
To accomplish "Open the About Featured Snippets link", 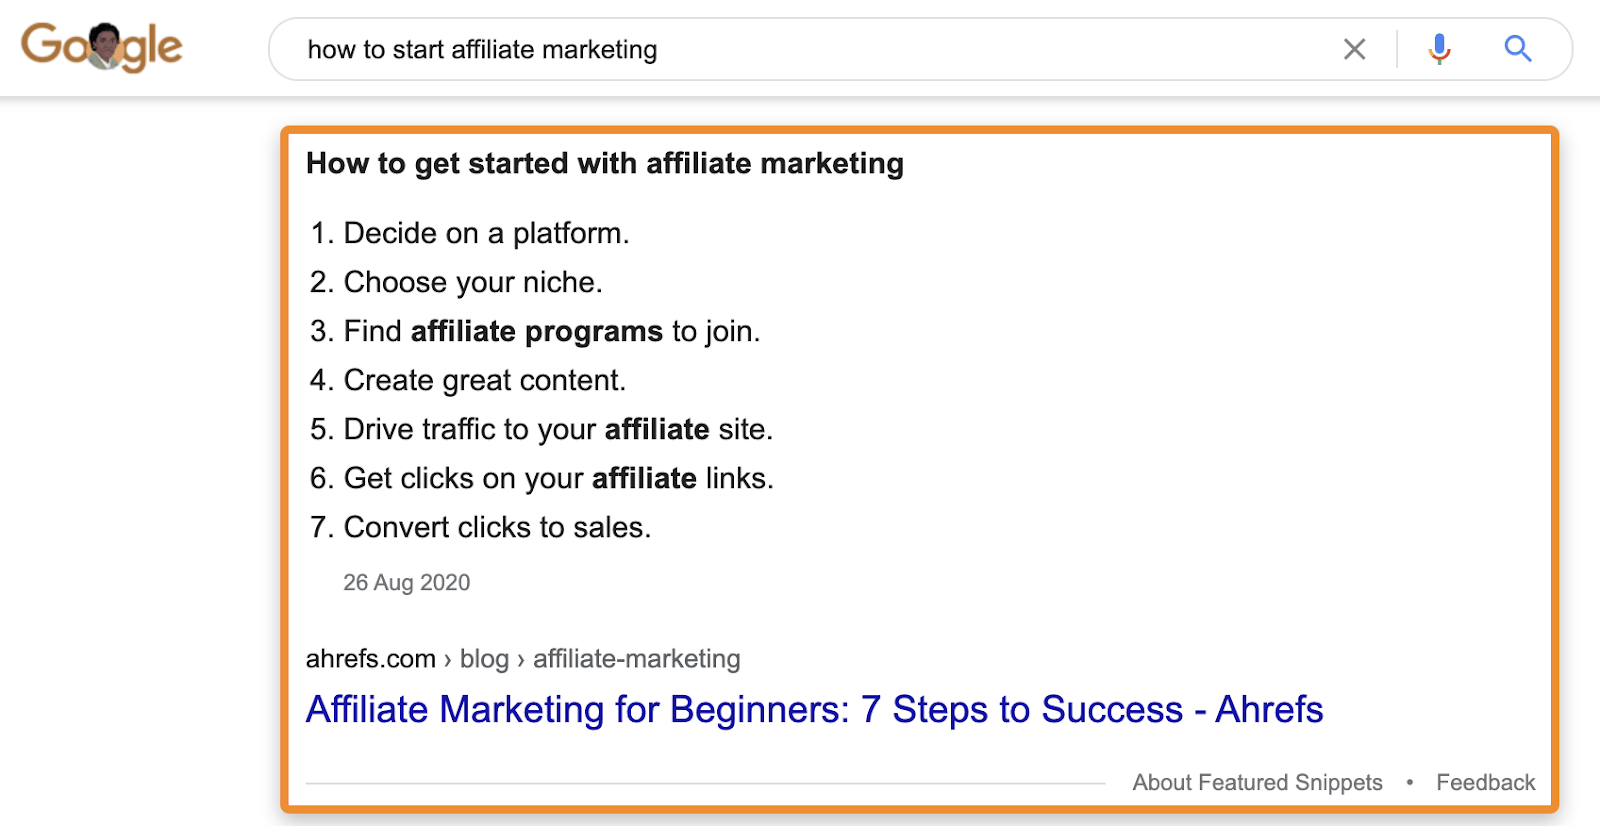I will tap(1257, 782).
